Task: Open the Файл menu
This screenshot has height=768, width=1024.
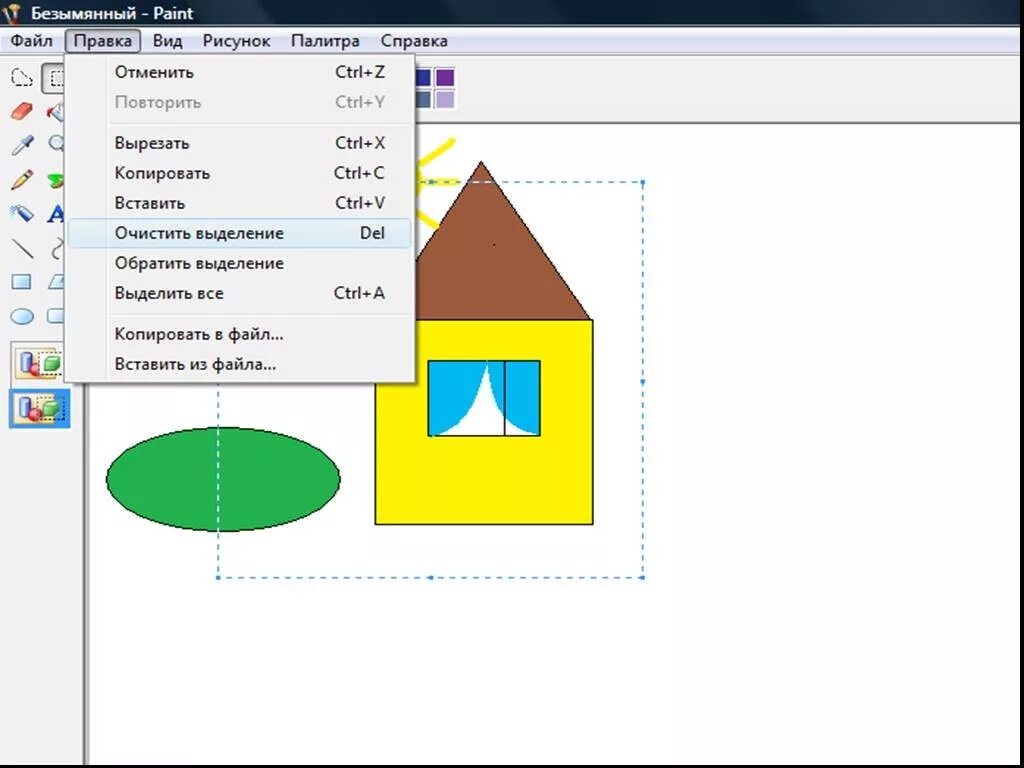Action: click(31, 40)
